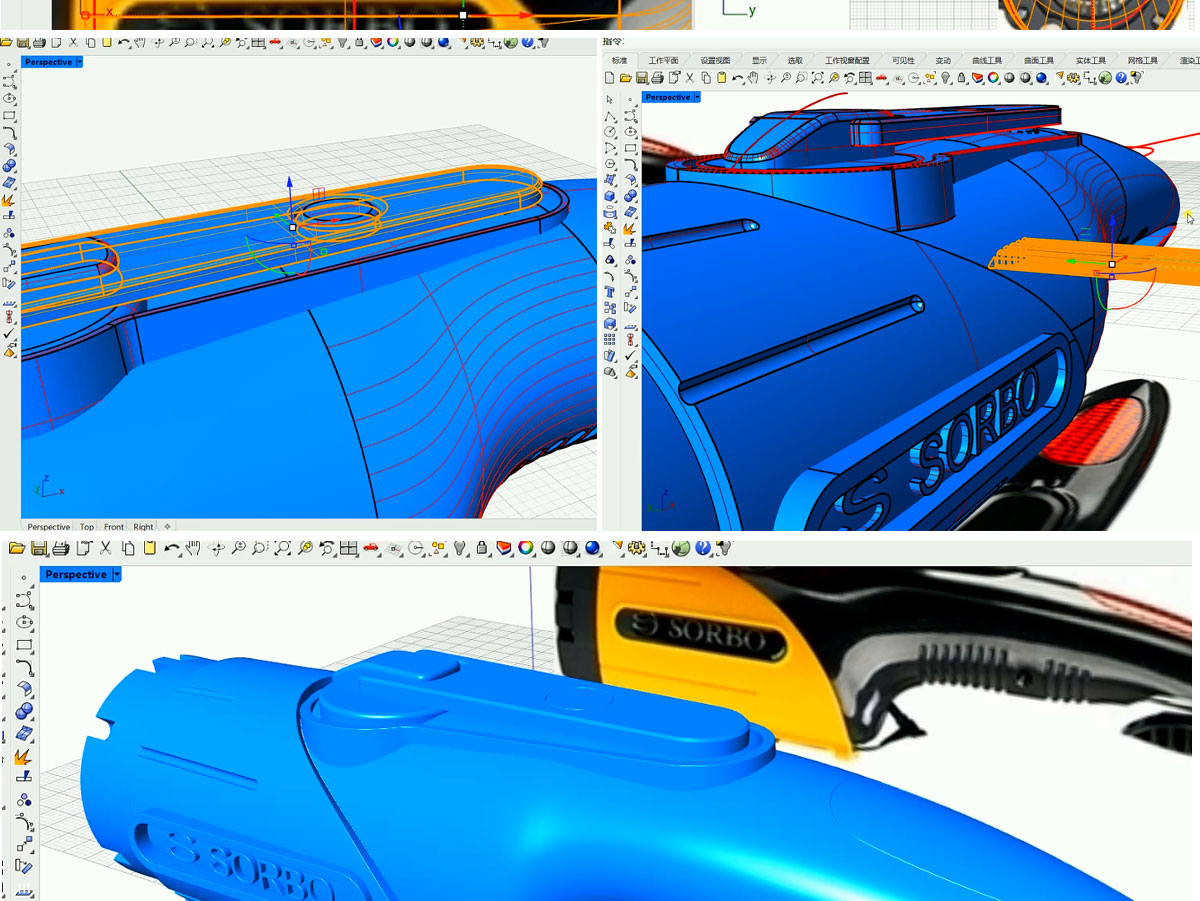The image size is (1200, 901).
Task: Click red car Set View icon in top-right window
Action: [x=881, y=77]
